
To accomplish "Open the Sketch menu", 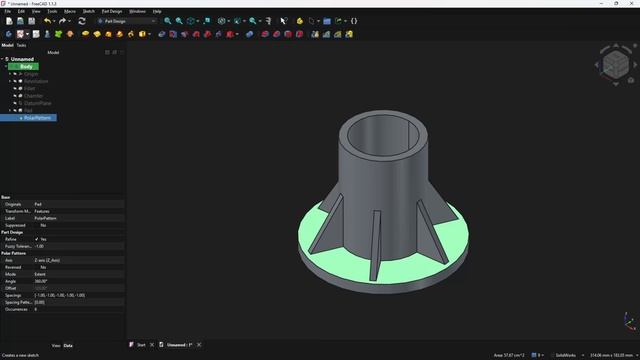I will 89,11.
